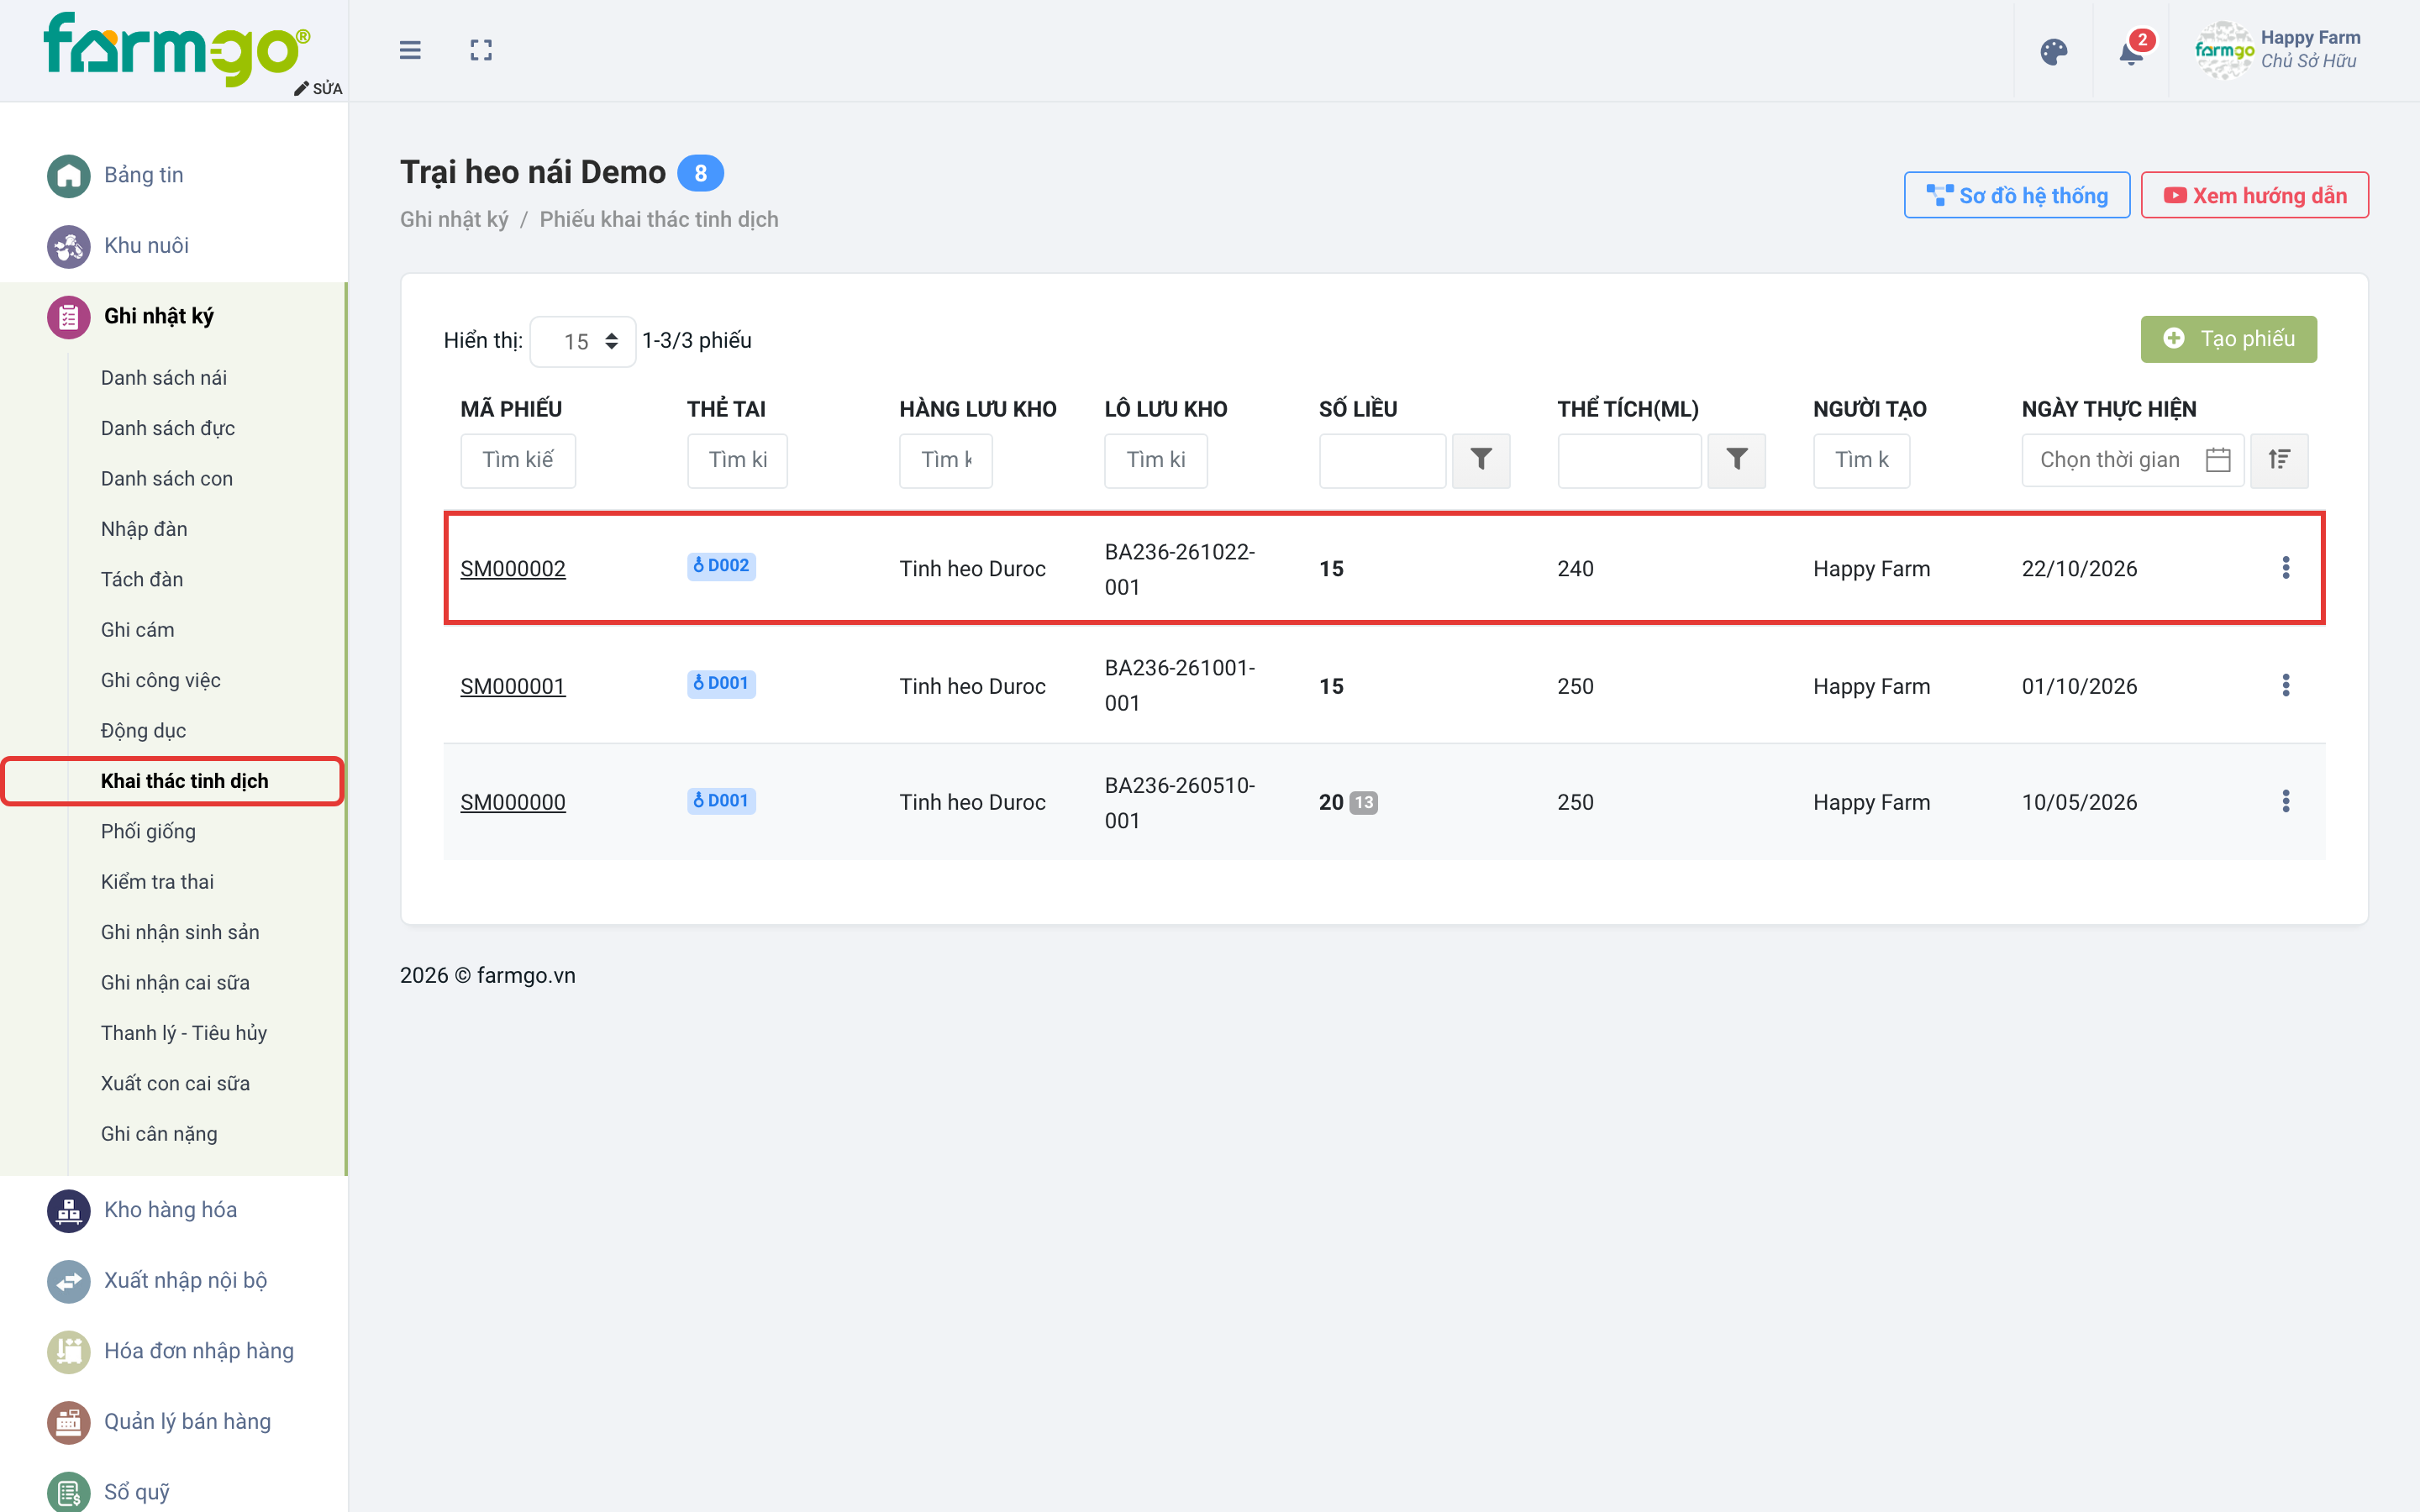Focus the Thẻ tai search field

(737, 460)
